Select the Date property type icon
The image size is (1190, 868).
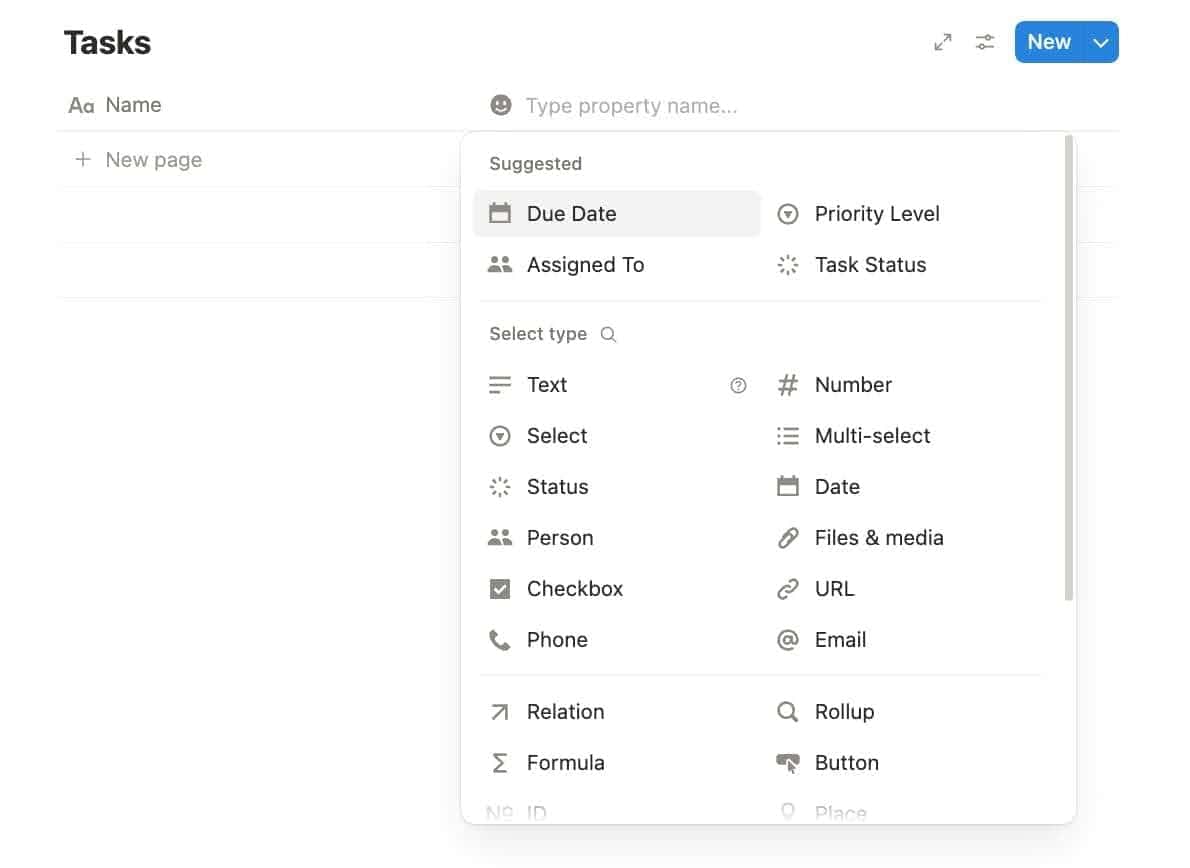[x=788, y=487]
